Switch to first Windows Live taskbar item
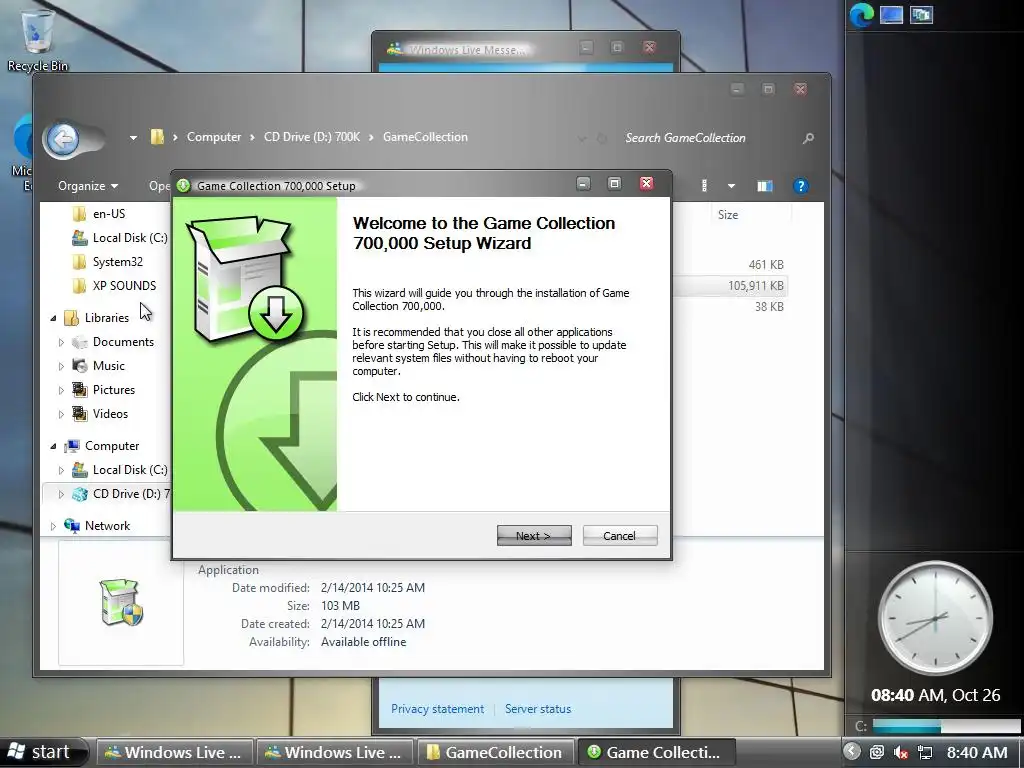The height and width of the screenshot is (768, 1024). pos(174,752)
